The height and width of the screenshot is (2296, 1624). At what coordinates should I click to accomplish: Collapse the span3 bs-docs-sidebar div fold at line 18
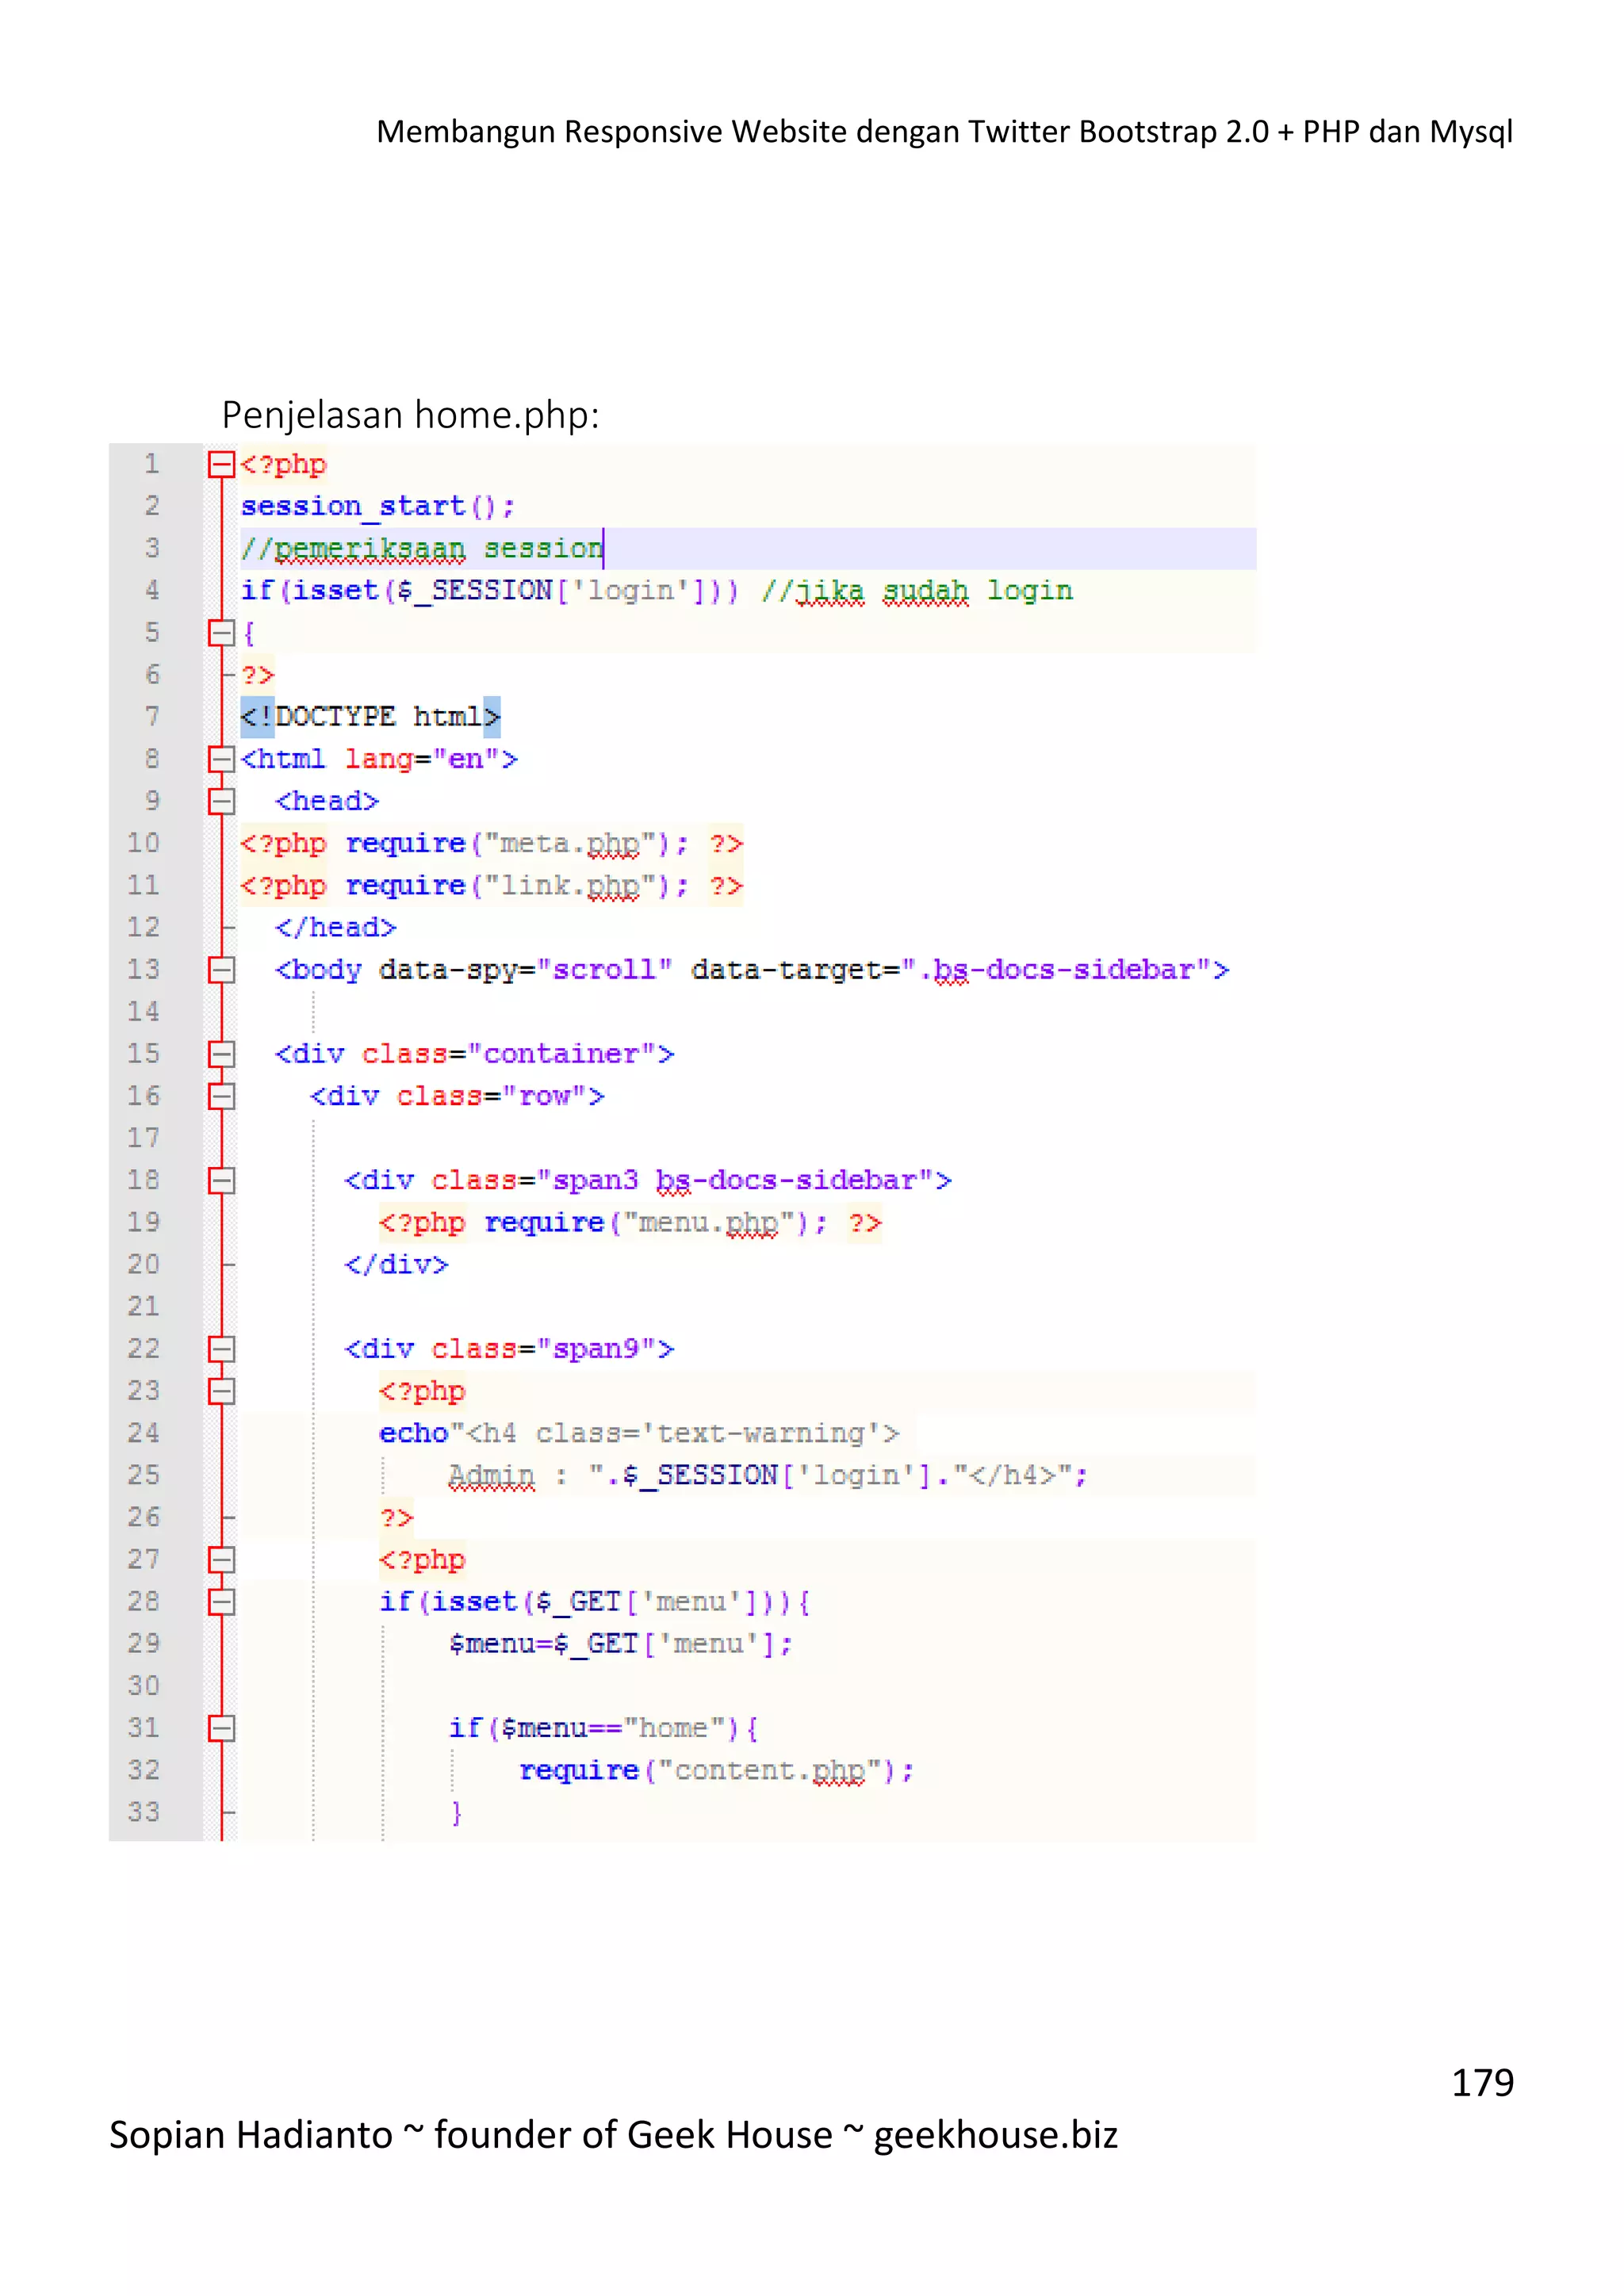221,1180
